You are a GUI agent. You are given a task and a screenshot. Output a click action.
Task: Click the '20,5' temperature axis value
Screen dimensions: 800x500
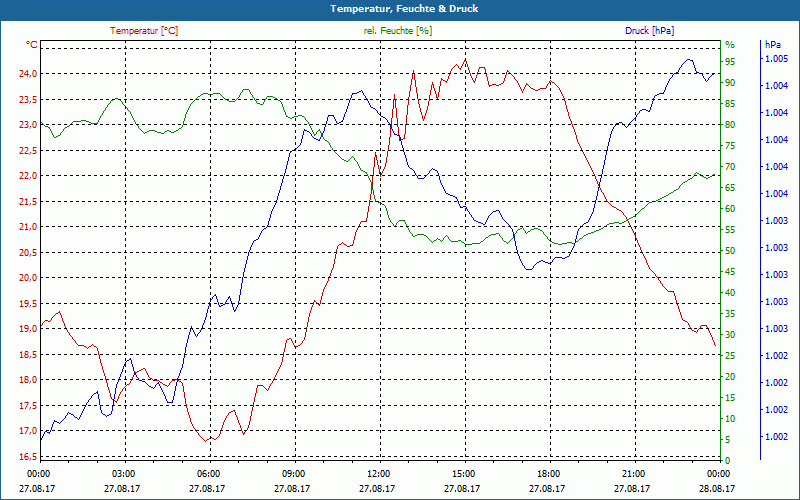coord(28,252)
